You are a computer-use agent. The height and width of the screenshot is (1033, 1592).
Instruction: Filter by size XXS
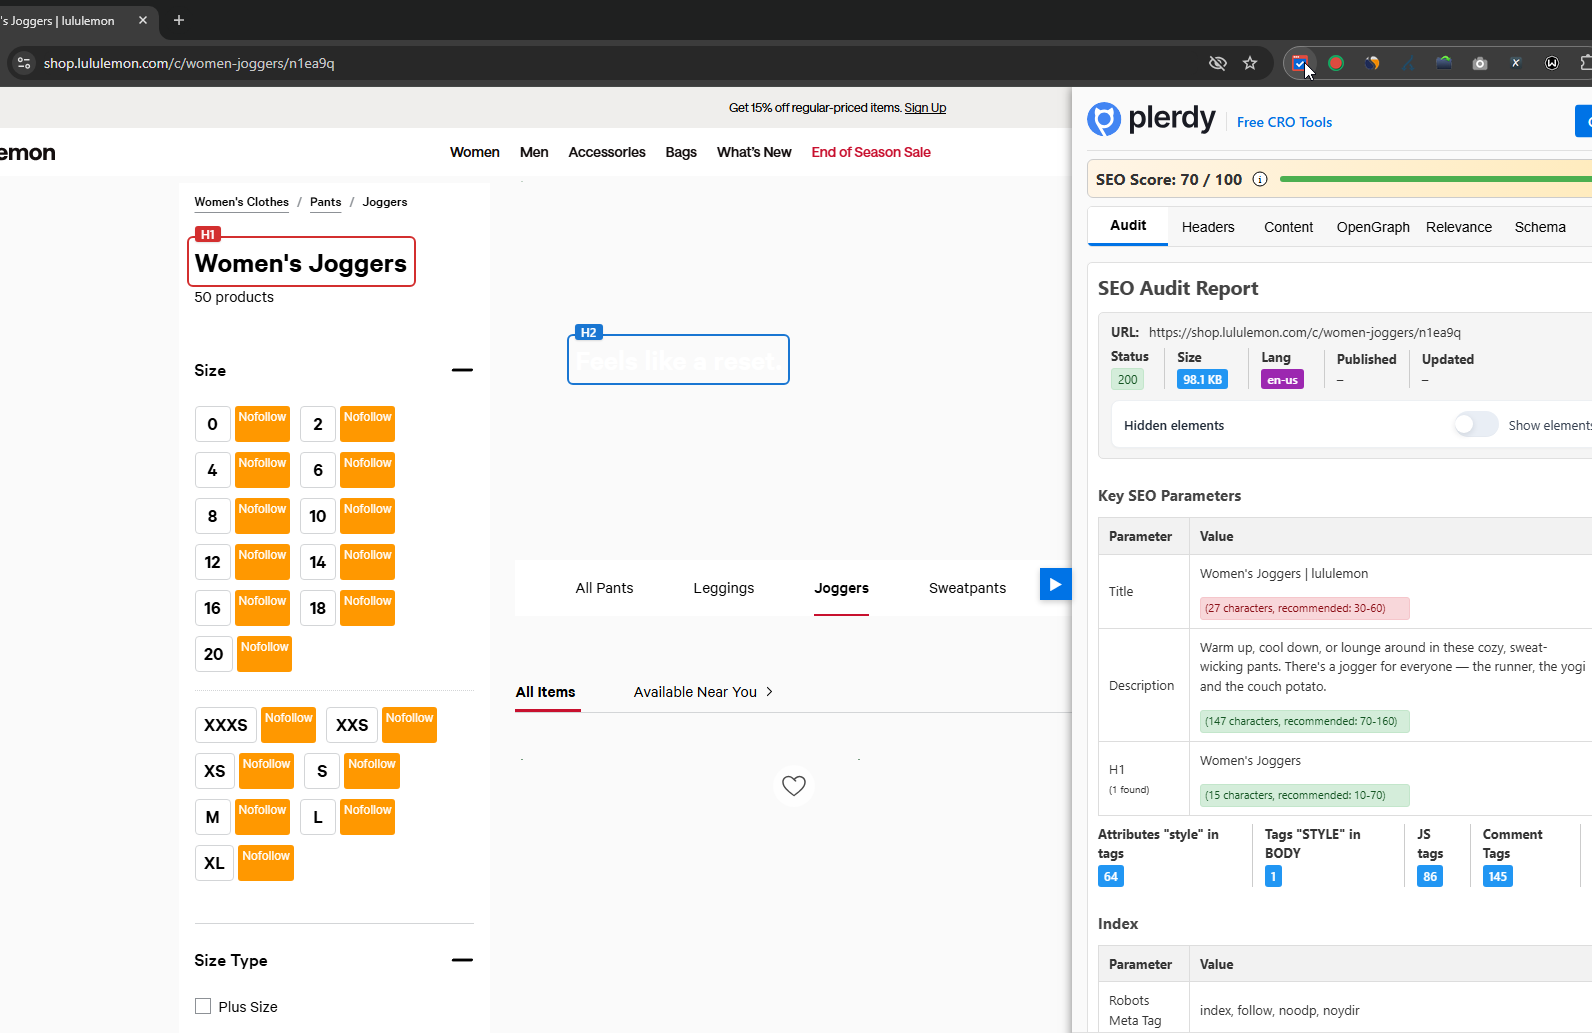click(352, 725)
